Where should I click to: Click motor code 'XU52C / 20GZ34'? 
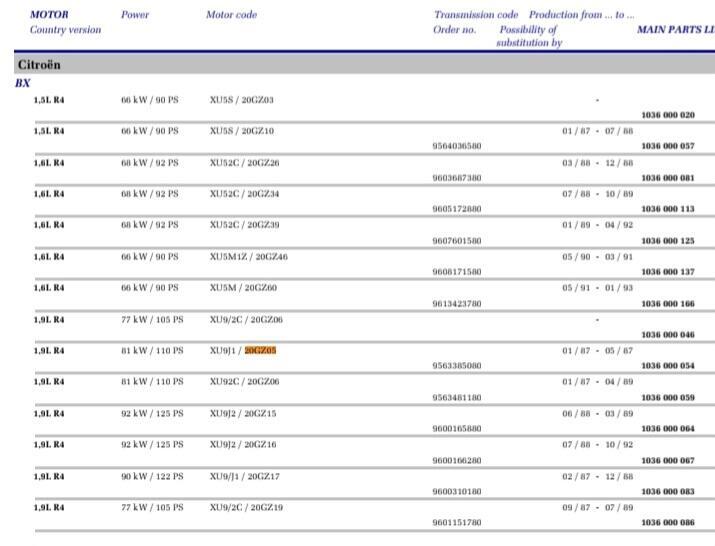click(x=244, y=194)
